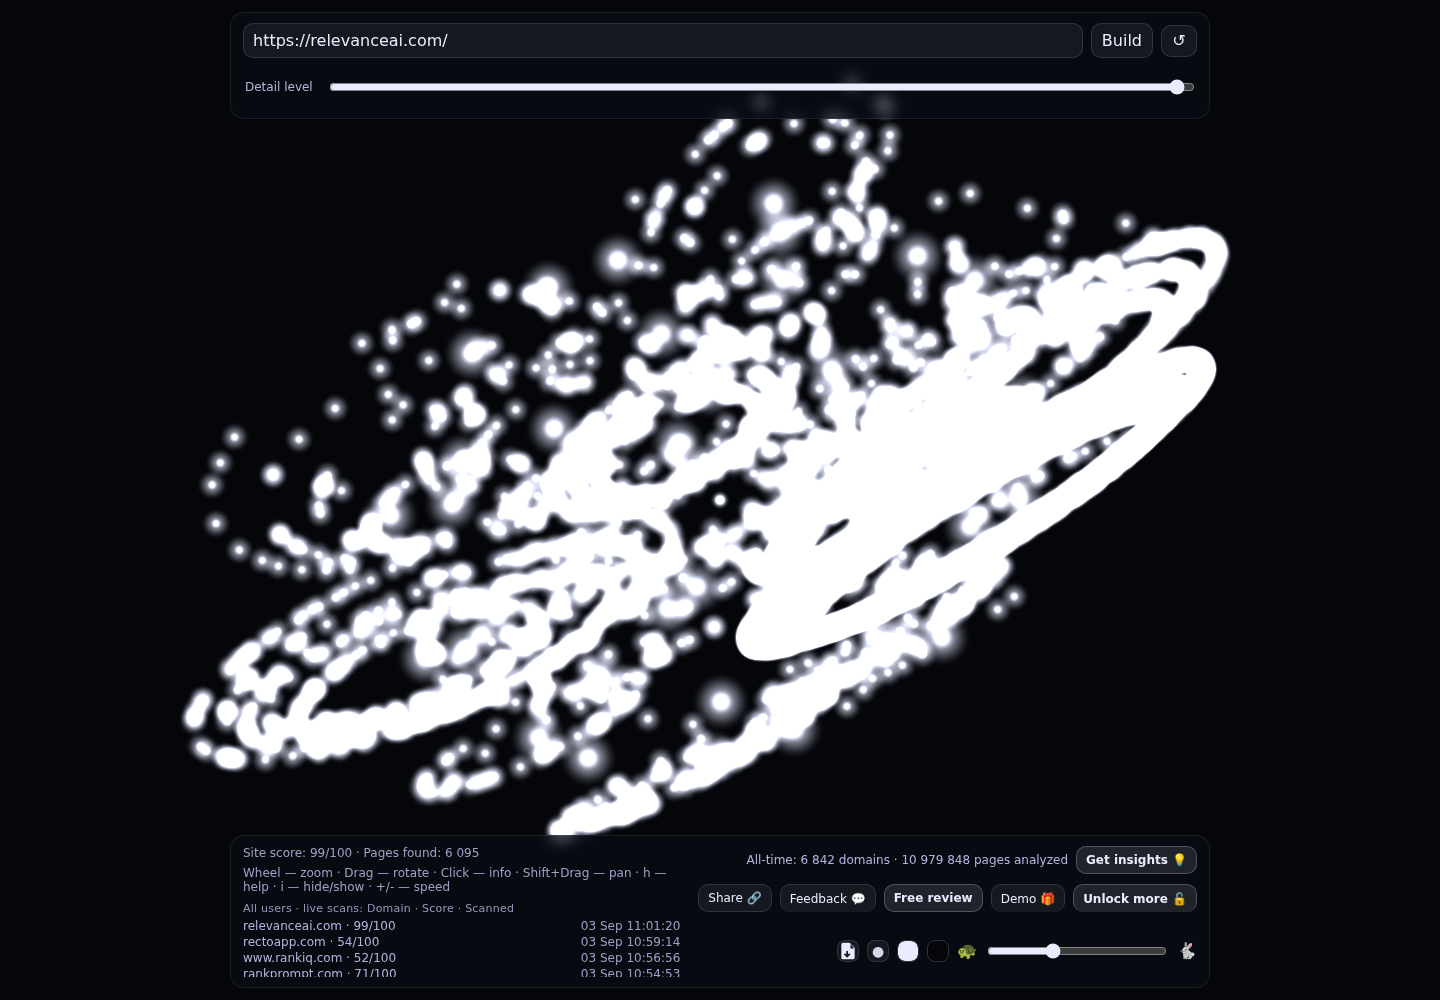This screenshot has height=1000, width=1440.
Task: Select the www.rankiq.com · 52/100 scan row
Action: [461, 958]
